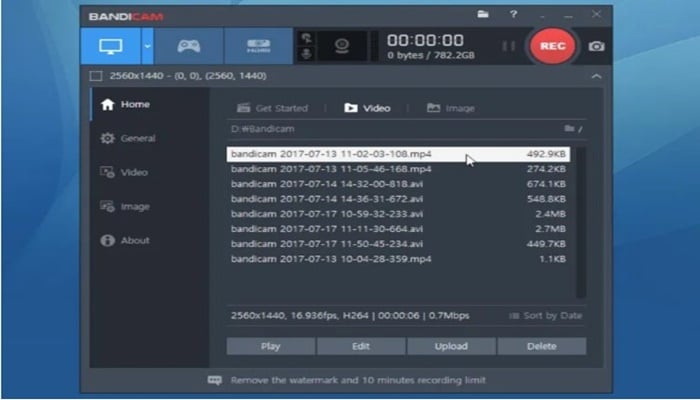Switch to game recording mode gamepad icon
Image resolution: width=700 pixels, height=400 pixels.
point(188,46)
